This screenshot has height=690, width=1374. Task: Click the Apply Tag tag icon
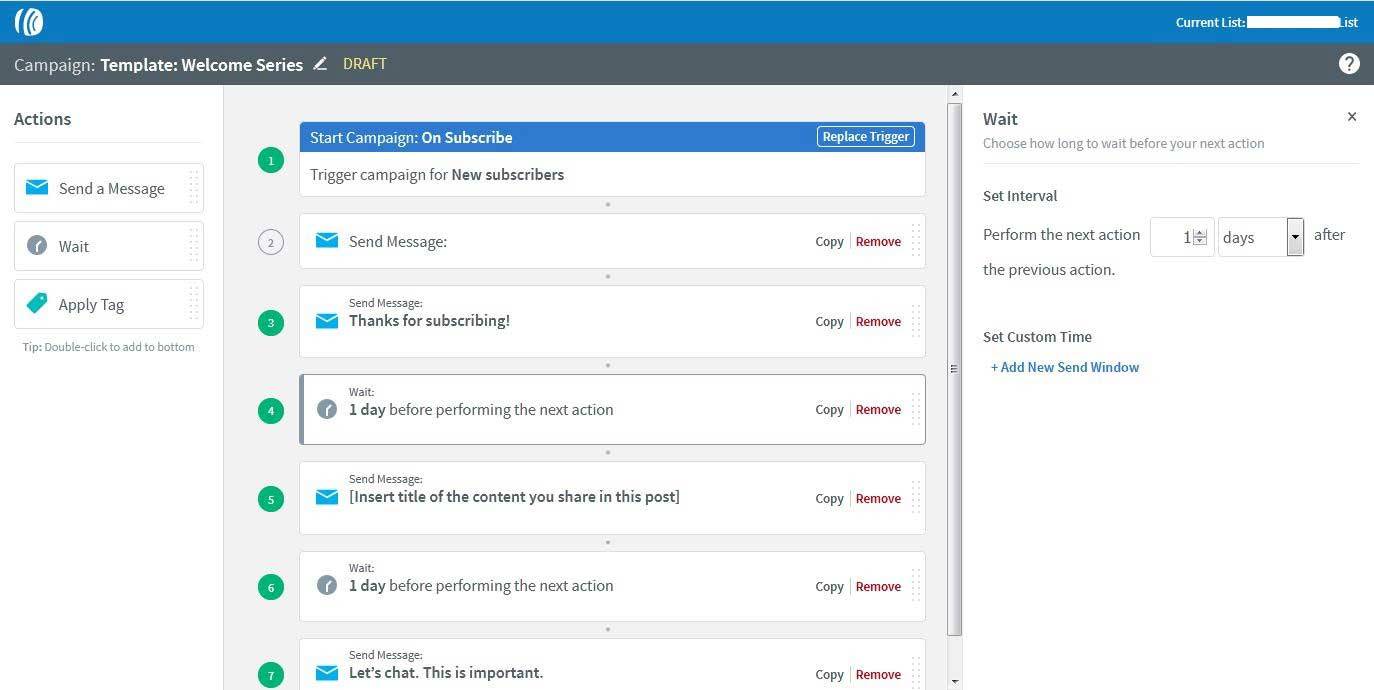(x=37, y=304)
